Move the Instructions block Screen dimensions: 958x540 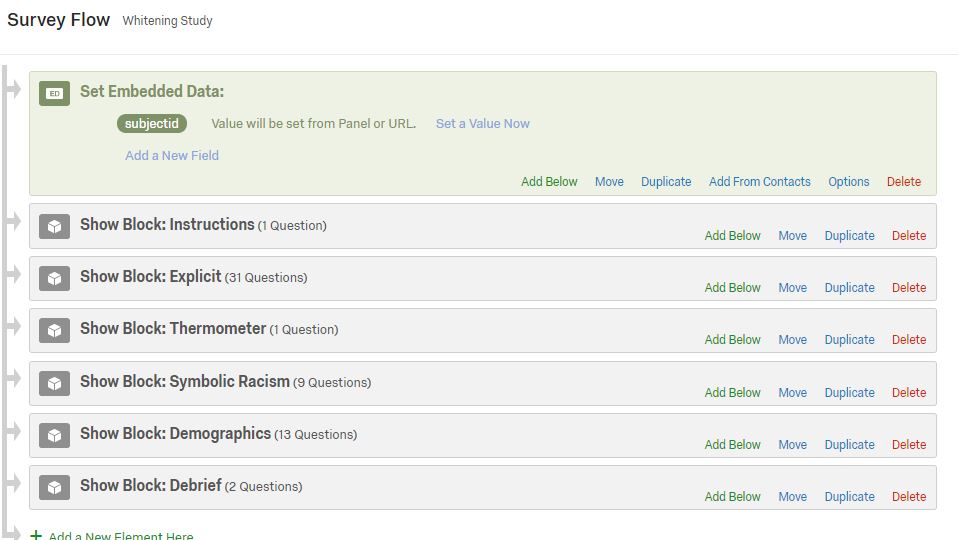[792, 235]
